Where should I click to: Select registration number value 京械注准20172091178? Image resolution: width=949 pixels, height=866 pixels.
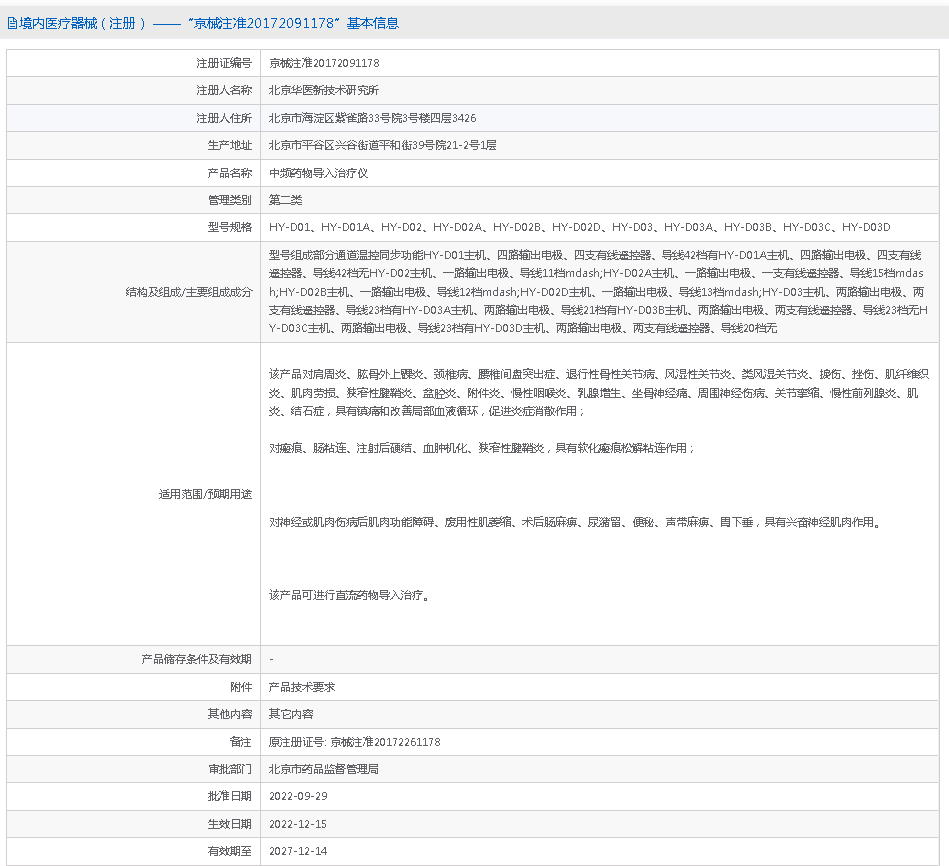[324, 63]
